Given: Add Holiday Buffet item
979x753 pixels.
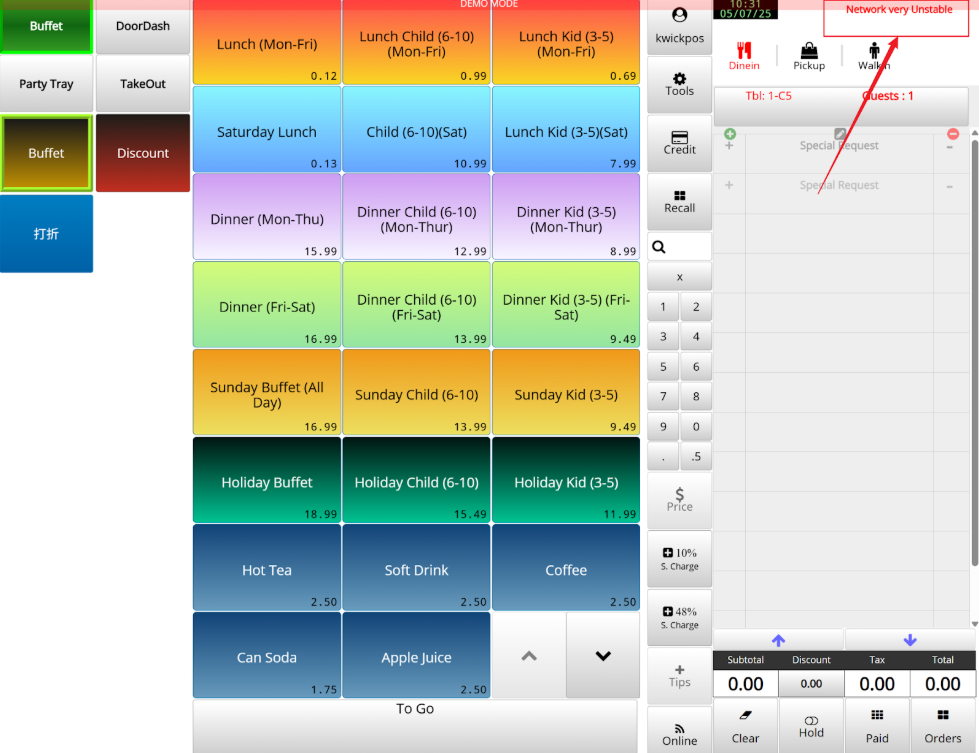Looking at the screenshot, I should click(267, 481).
